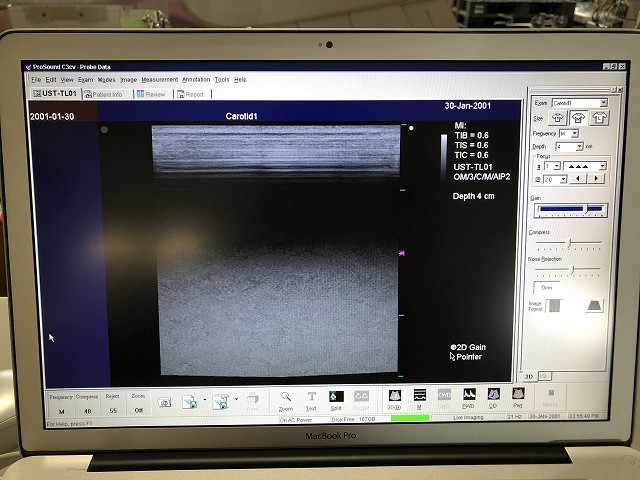
Task: Select the Text annotation tool
Action: (311, 401)
